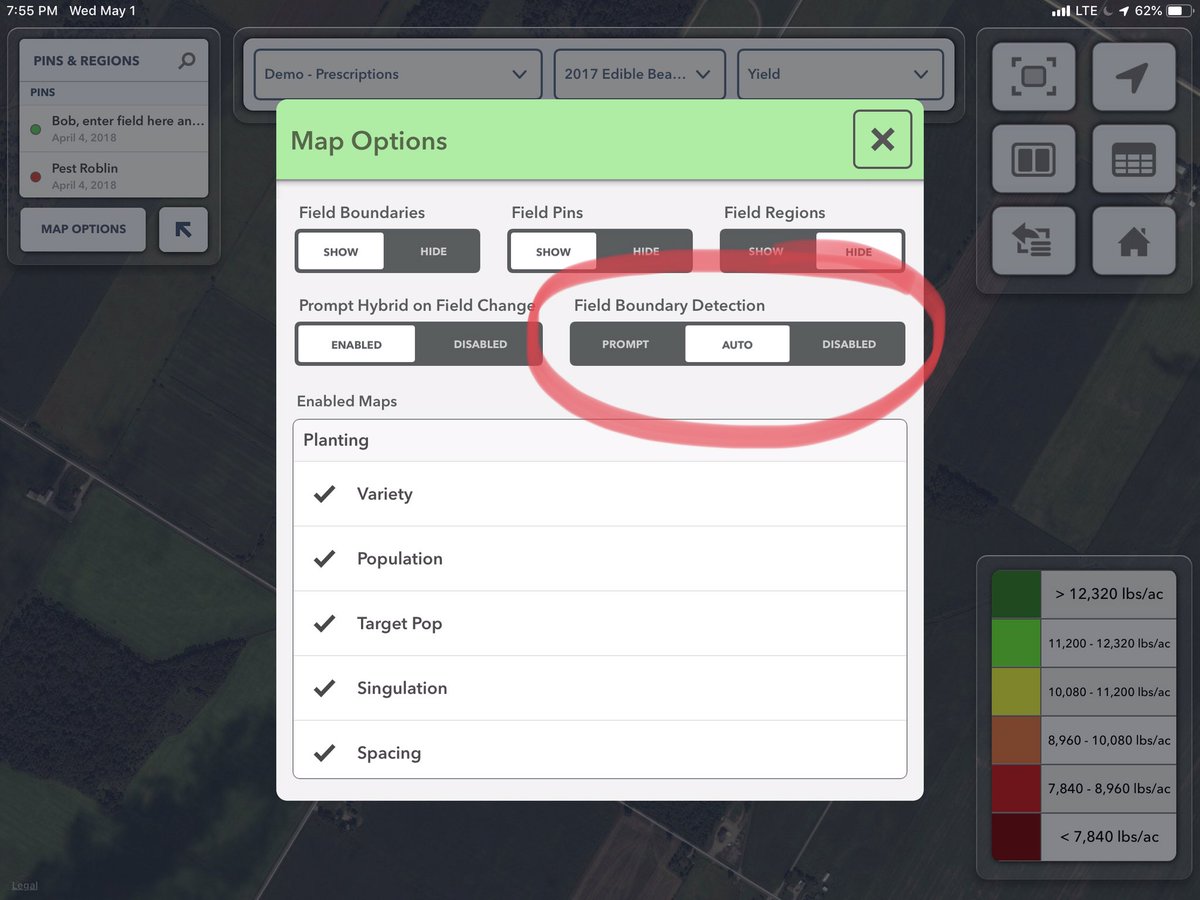Select the dark green legend swatch

click(1016, 594)
